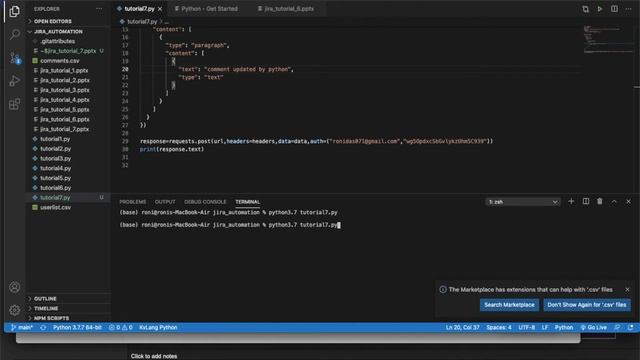Change LF end of line sequence

click(544, 327)
